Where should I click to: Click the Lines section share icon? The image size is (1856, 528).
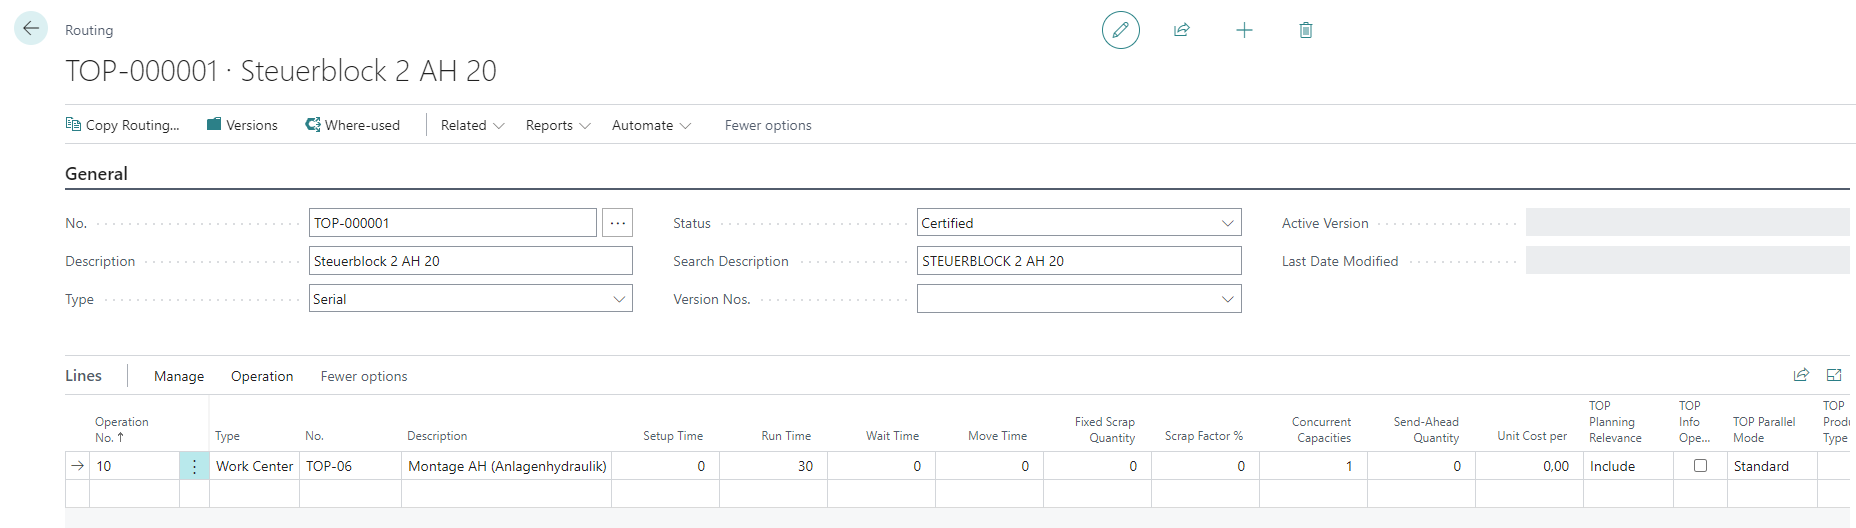[x=1801, y=375]
